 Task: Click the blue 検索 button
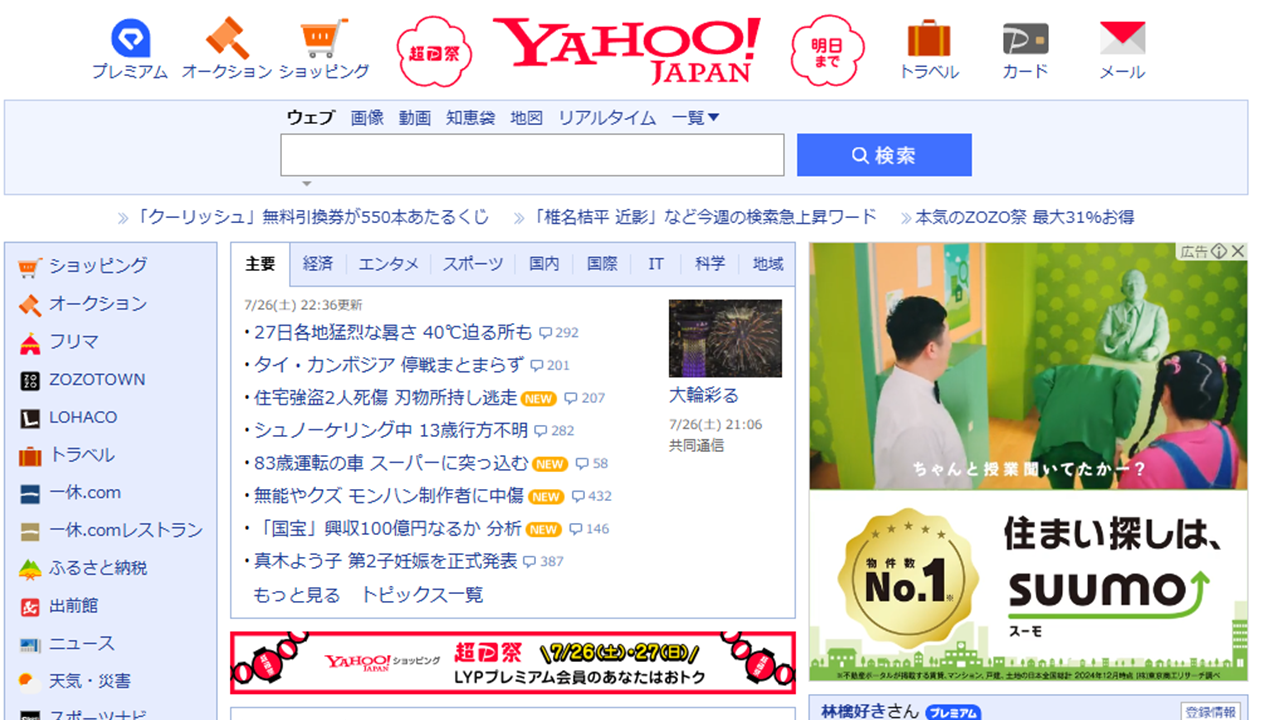tap(884, 155)
